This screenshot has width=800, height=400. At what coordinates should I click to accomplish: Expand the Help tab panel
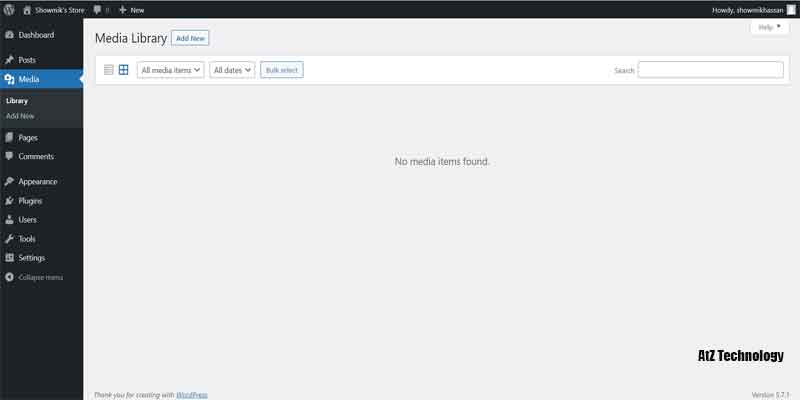(x=769, y=27)
